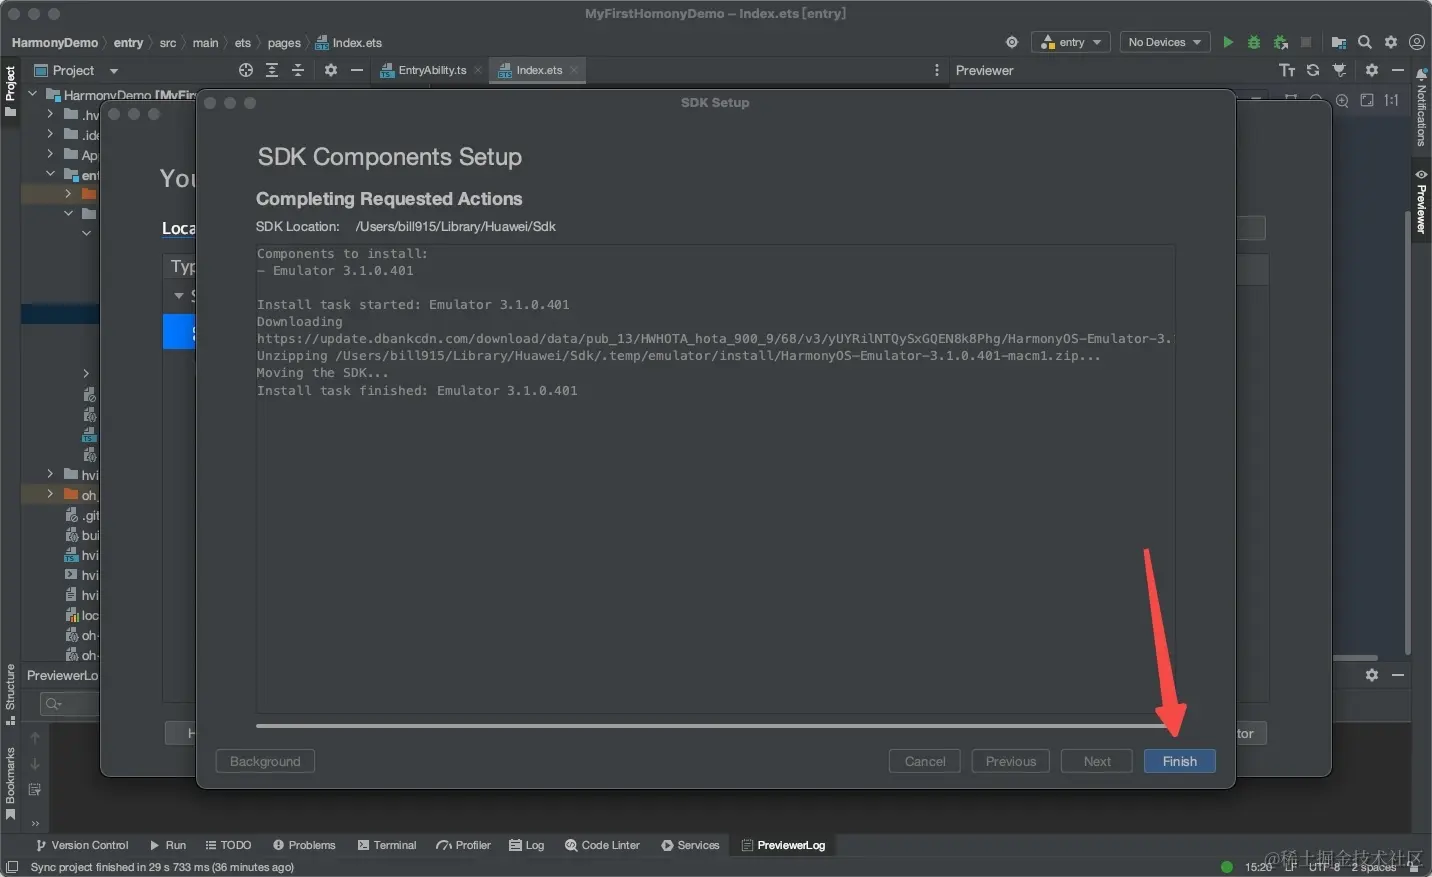Zoom in the Previewer with magnifier icon
Screen dimensions: 1432x877
point(1342,100)
